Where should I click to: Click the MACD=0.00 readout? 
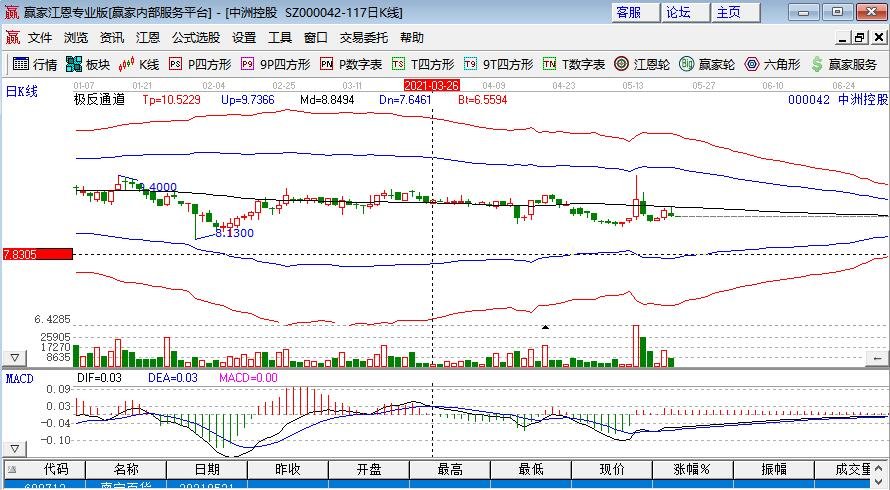(249, 378)
